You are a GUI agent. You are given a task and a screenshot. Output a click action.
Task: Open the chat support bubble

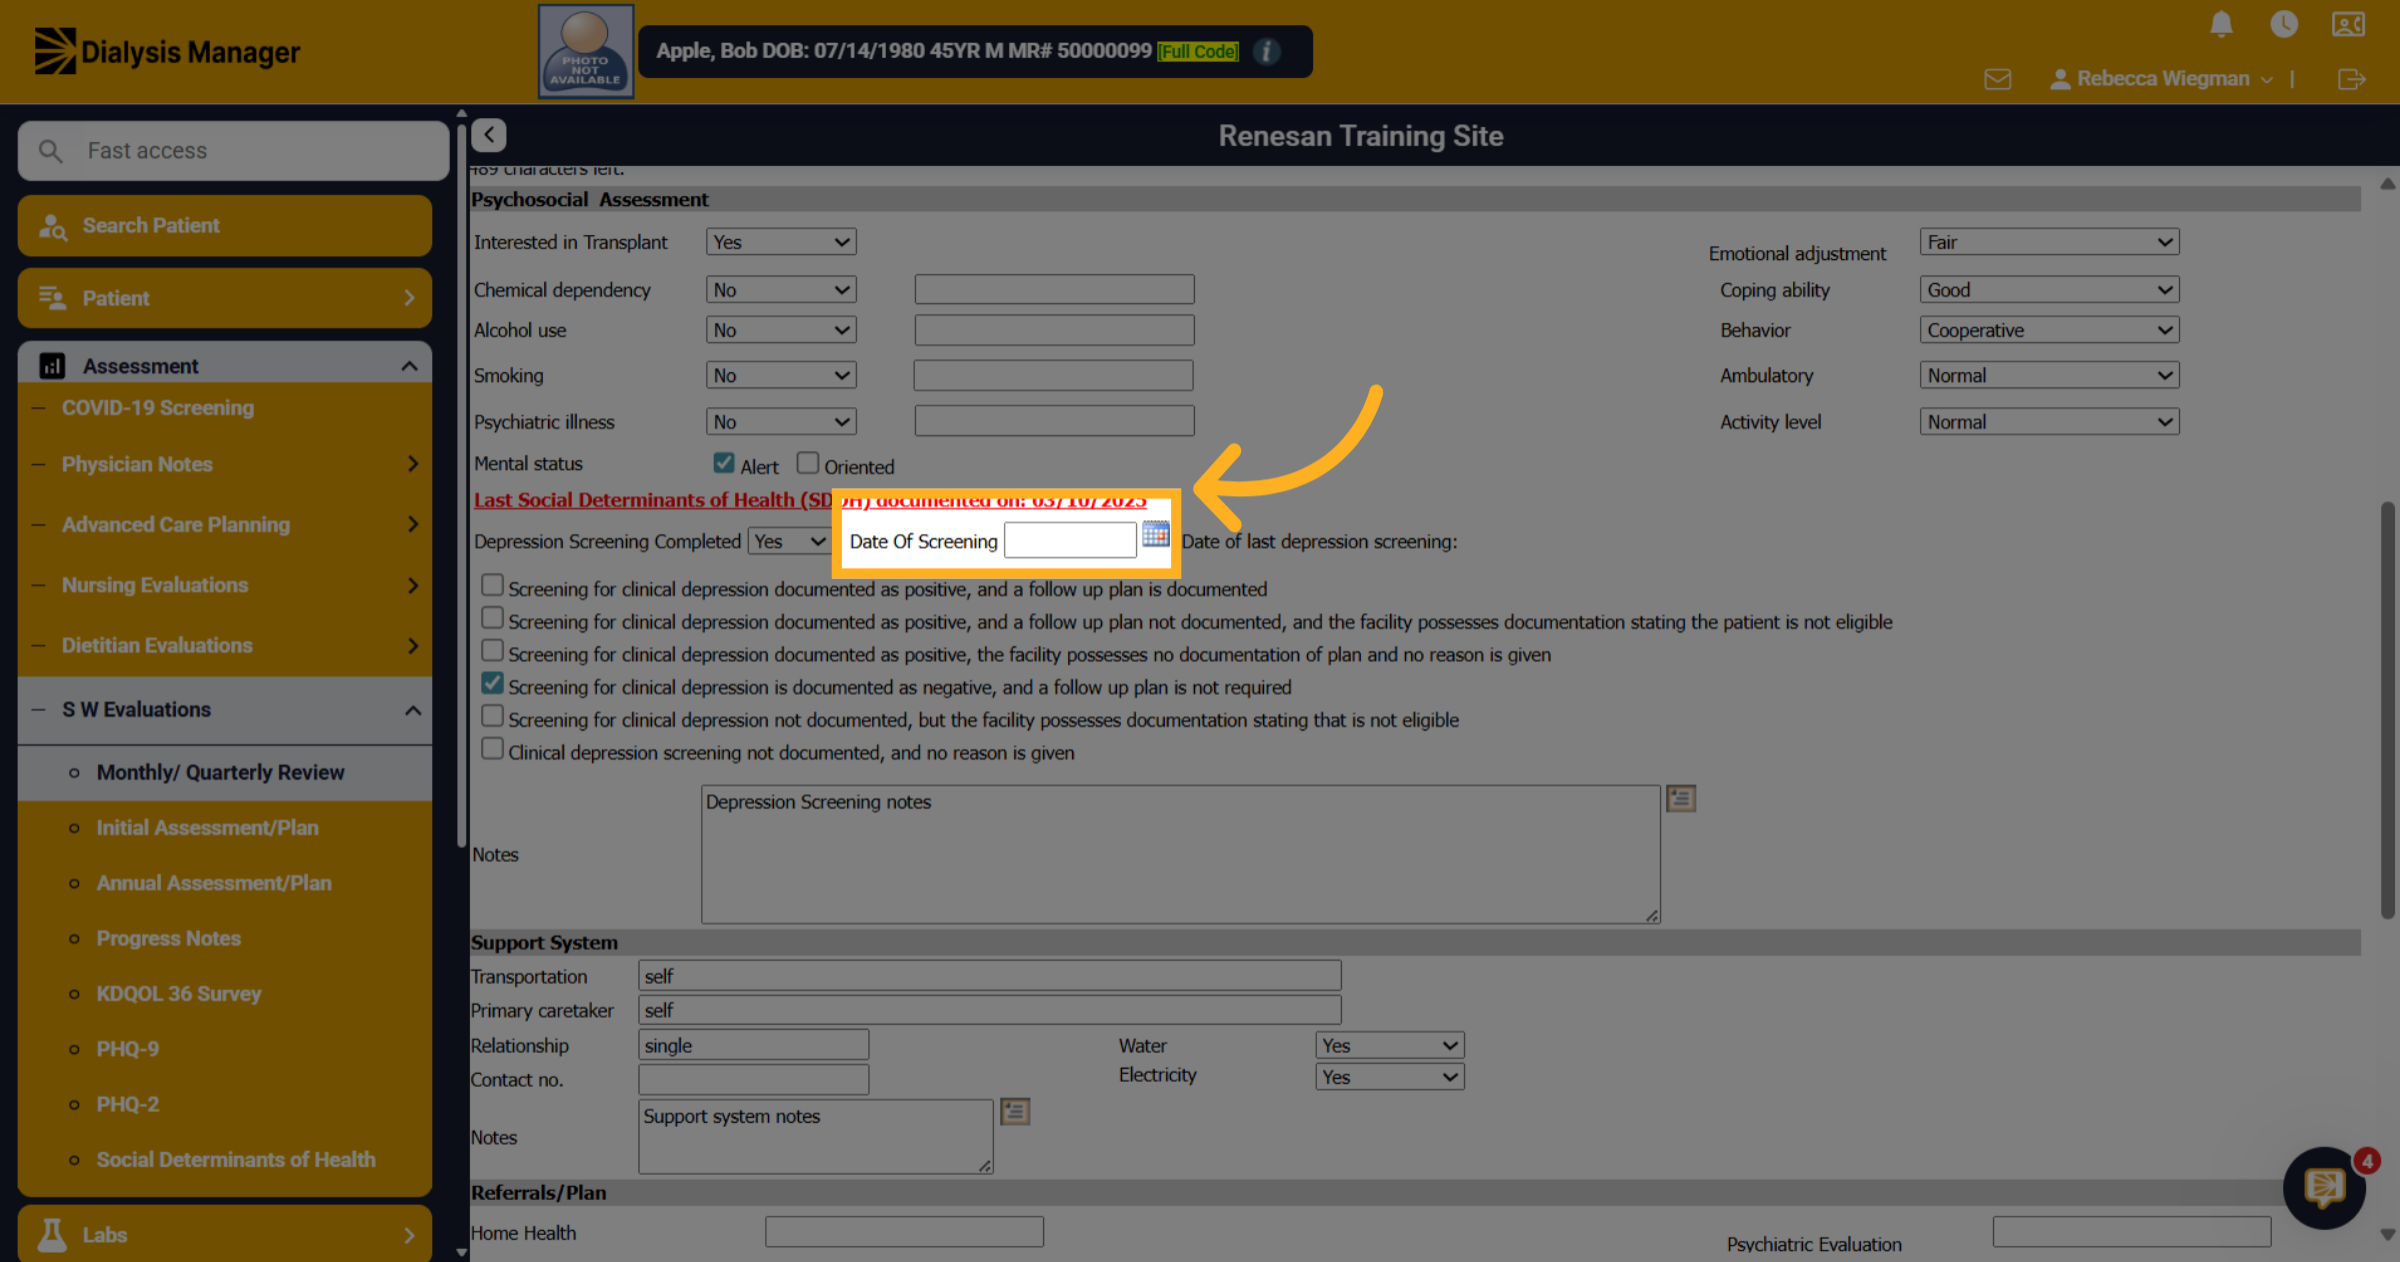[2324, 1187]
